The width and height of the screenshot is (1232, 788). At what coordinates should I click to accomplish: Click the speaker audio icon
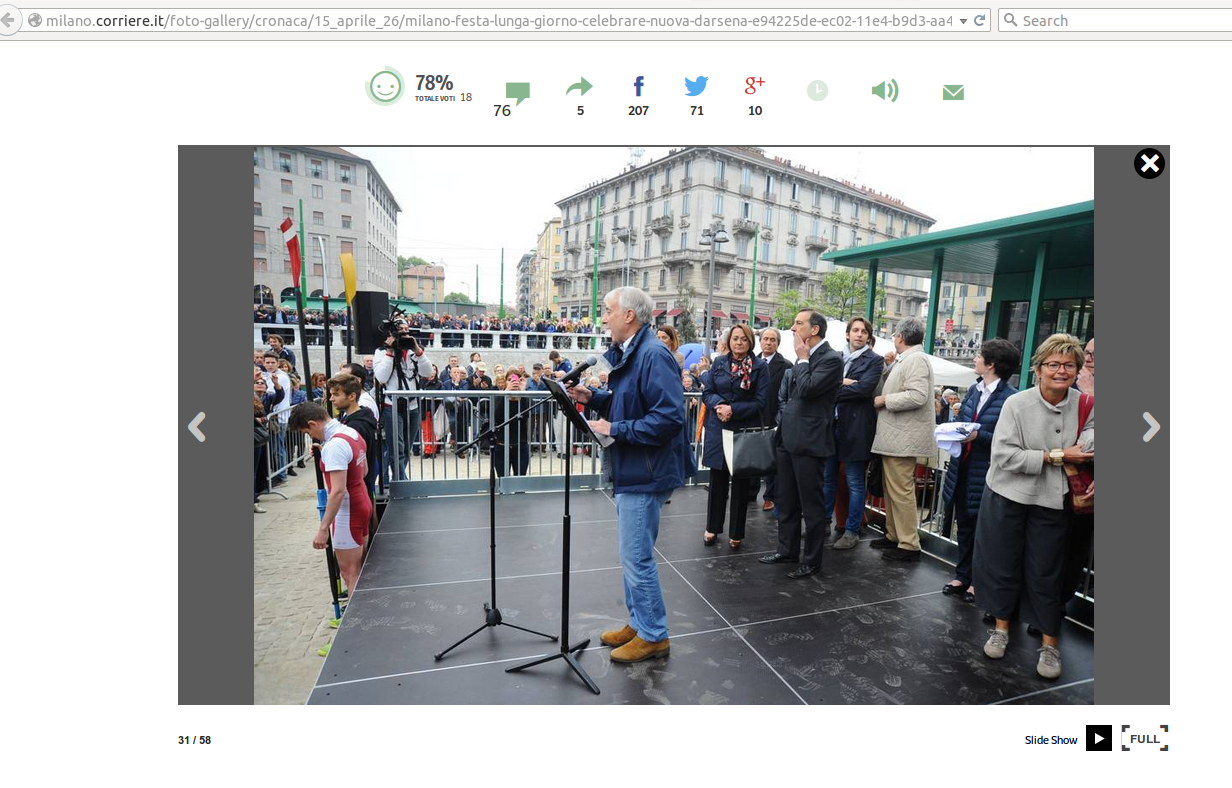click(x=885, y=91)
